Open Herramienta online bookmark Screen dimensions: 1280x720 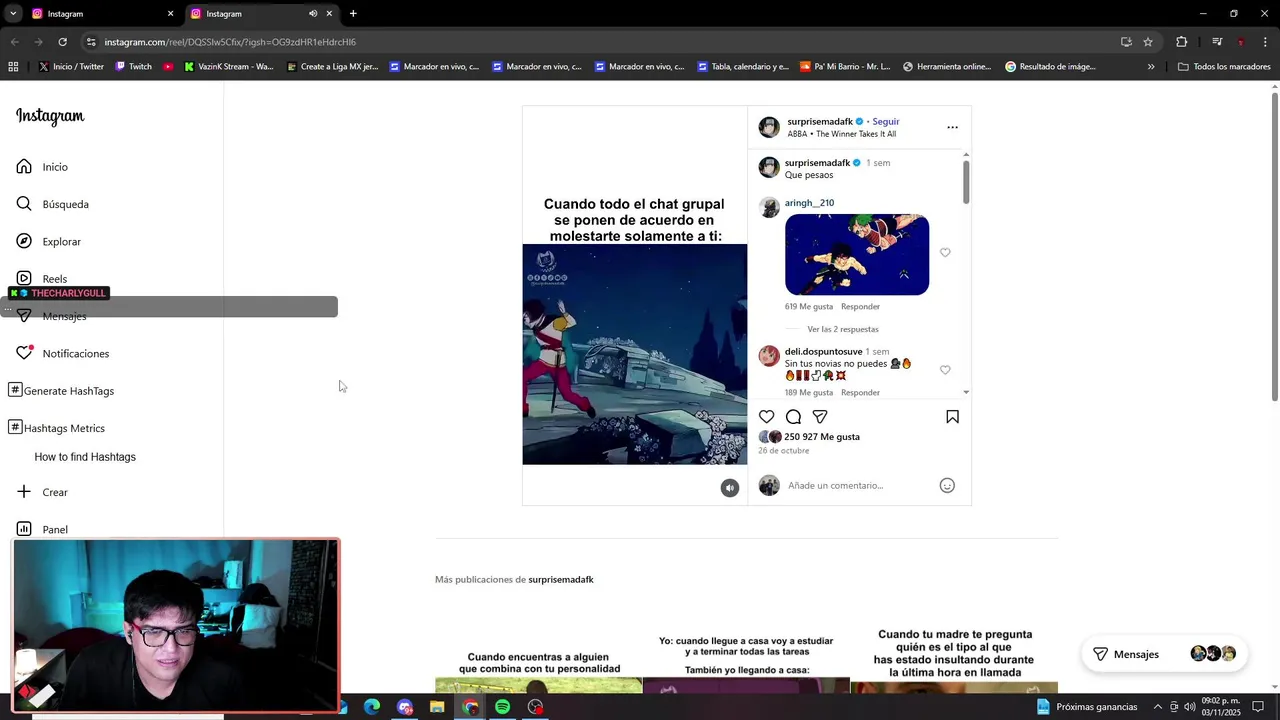(947, 67)
